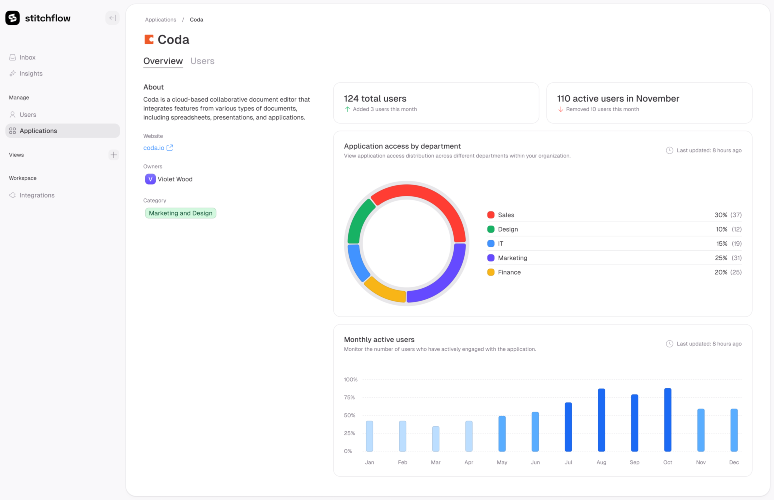This screenshot has width=774, height=500.
Task: Click the Monthly active users heading
Action: coord(379,340)
